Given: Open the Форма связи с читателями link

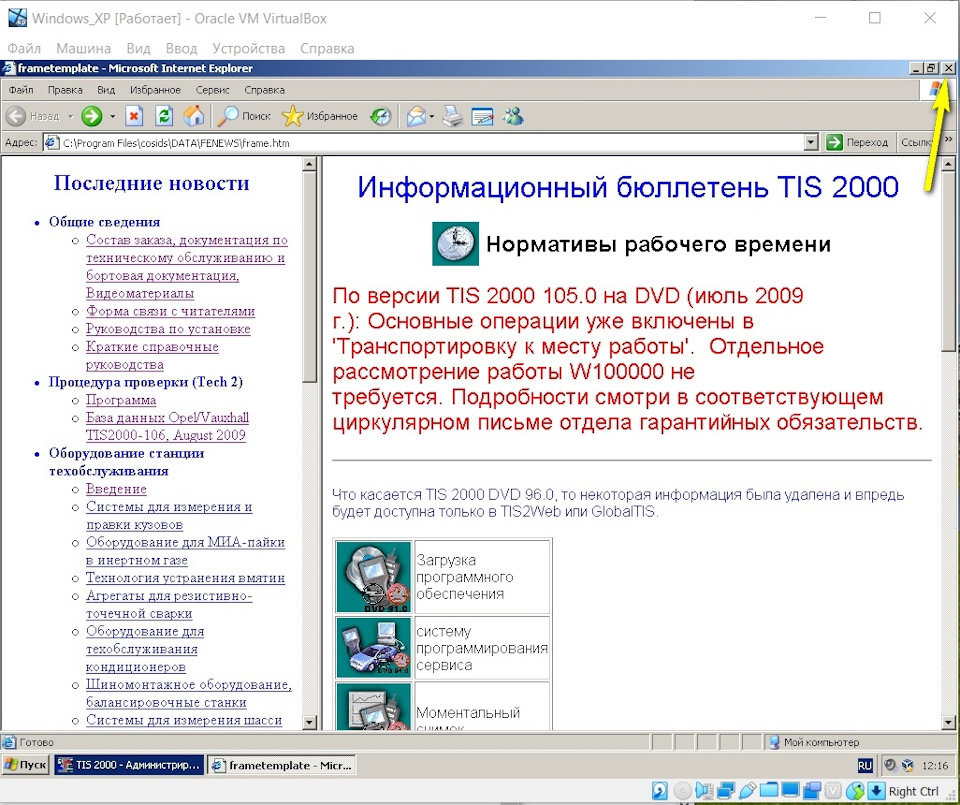Looking at the screenshot, I should coord(170,311).
